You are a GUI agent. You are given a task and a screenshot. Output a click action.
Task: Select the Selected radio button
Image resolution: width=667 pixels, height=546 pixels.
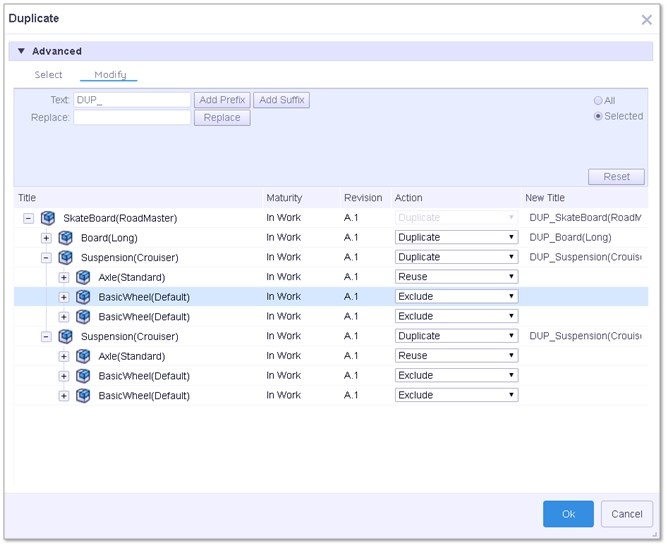[x=598, y=116]
